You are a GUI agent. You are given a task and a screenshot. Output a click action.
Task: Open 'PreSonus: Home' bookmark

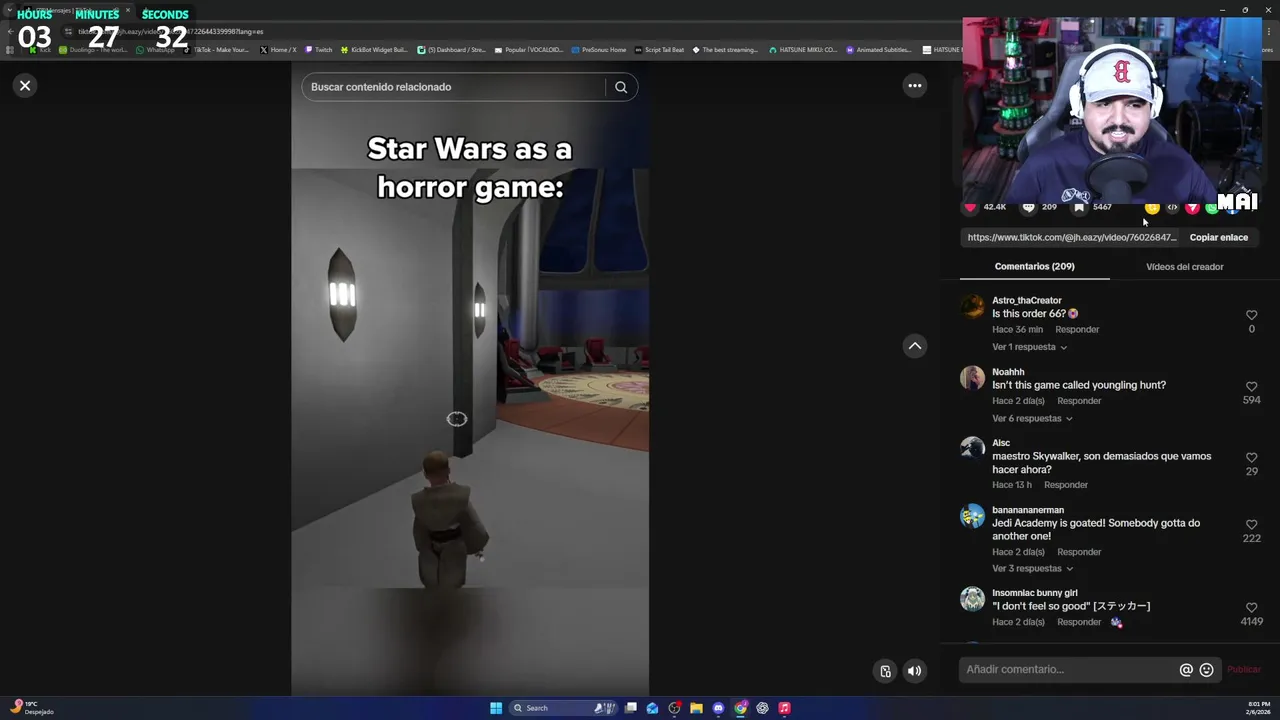coord(599,50)
